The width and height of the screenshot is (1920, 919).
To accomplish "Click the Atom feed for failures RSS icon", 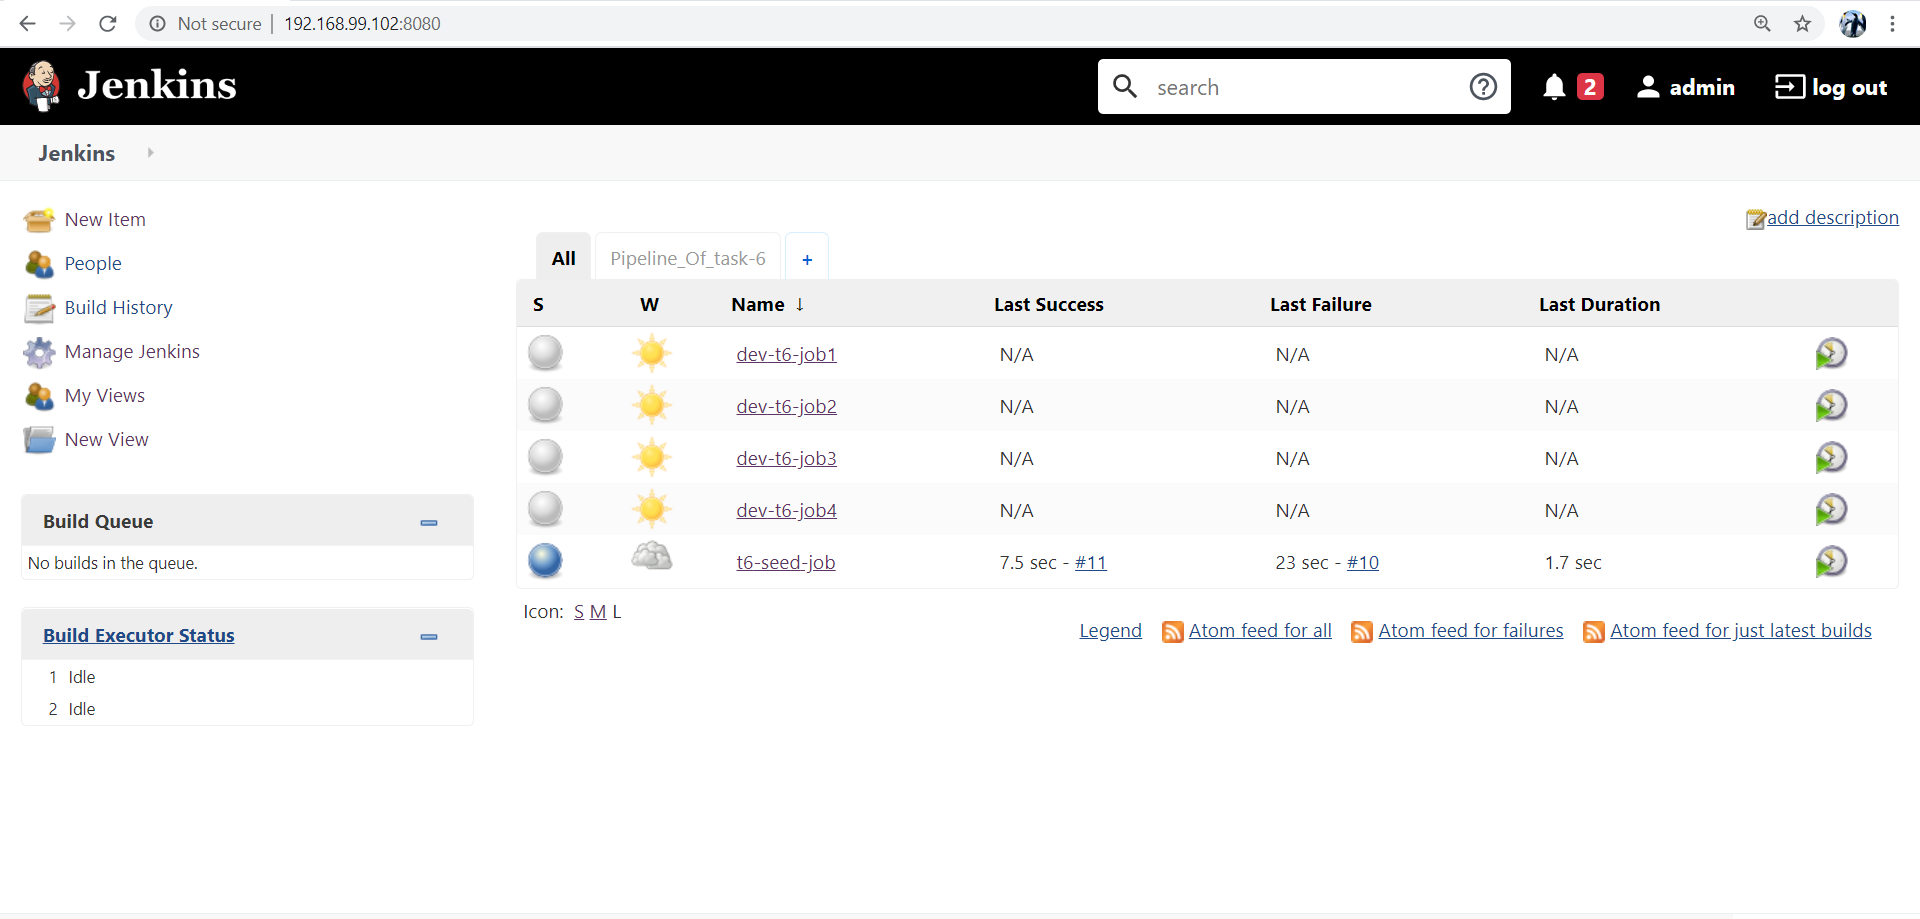I will pos(1362,631).
